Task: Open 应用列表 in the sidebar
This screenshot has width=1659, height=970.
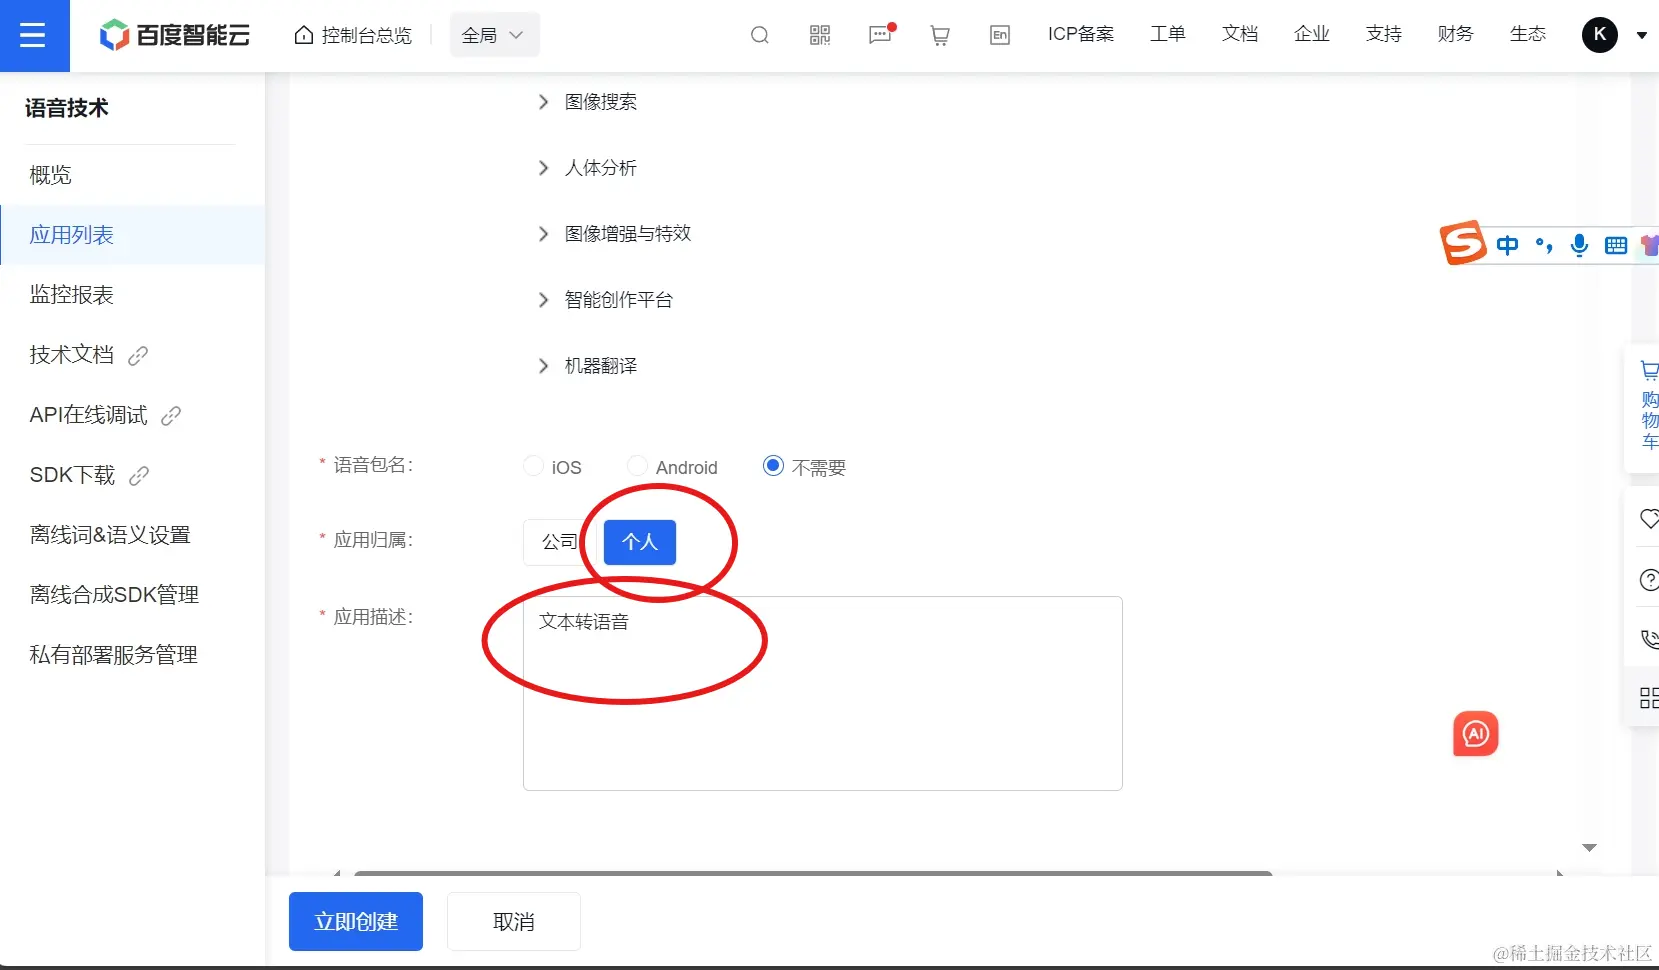Action: (133, 235)
